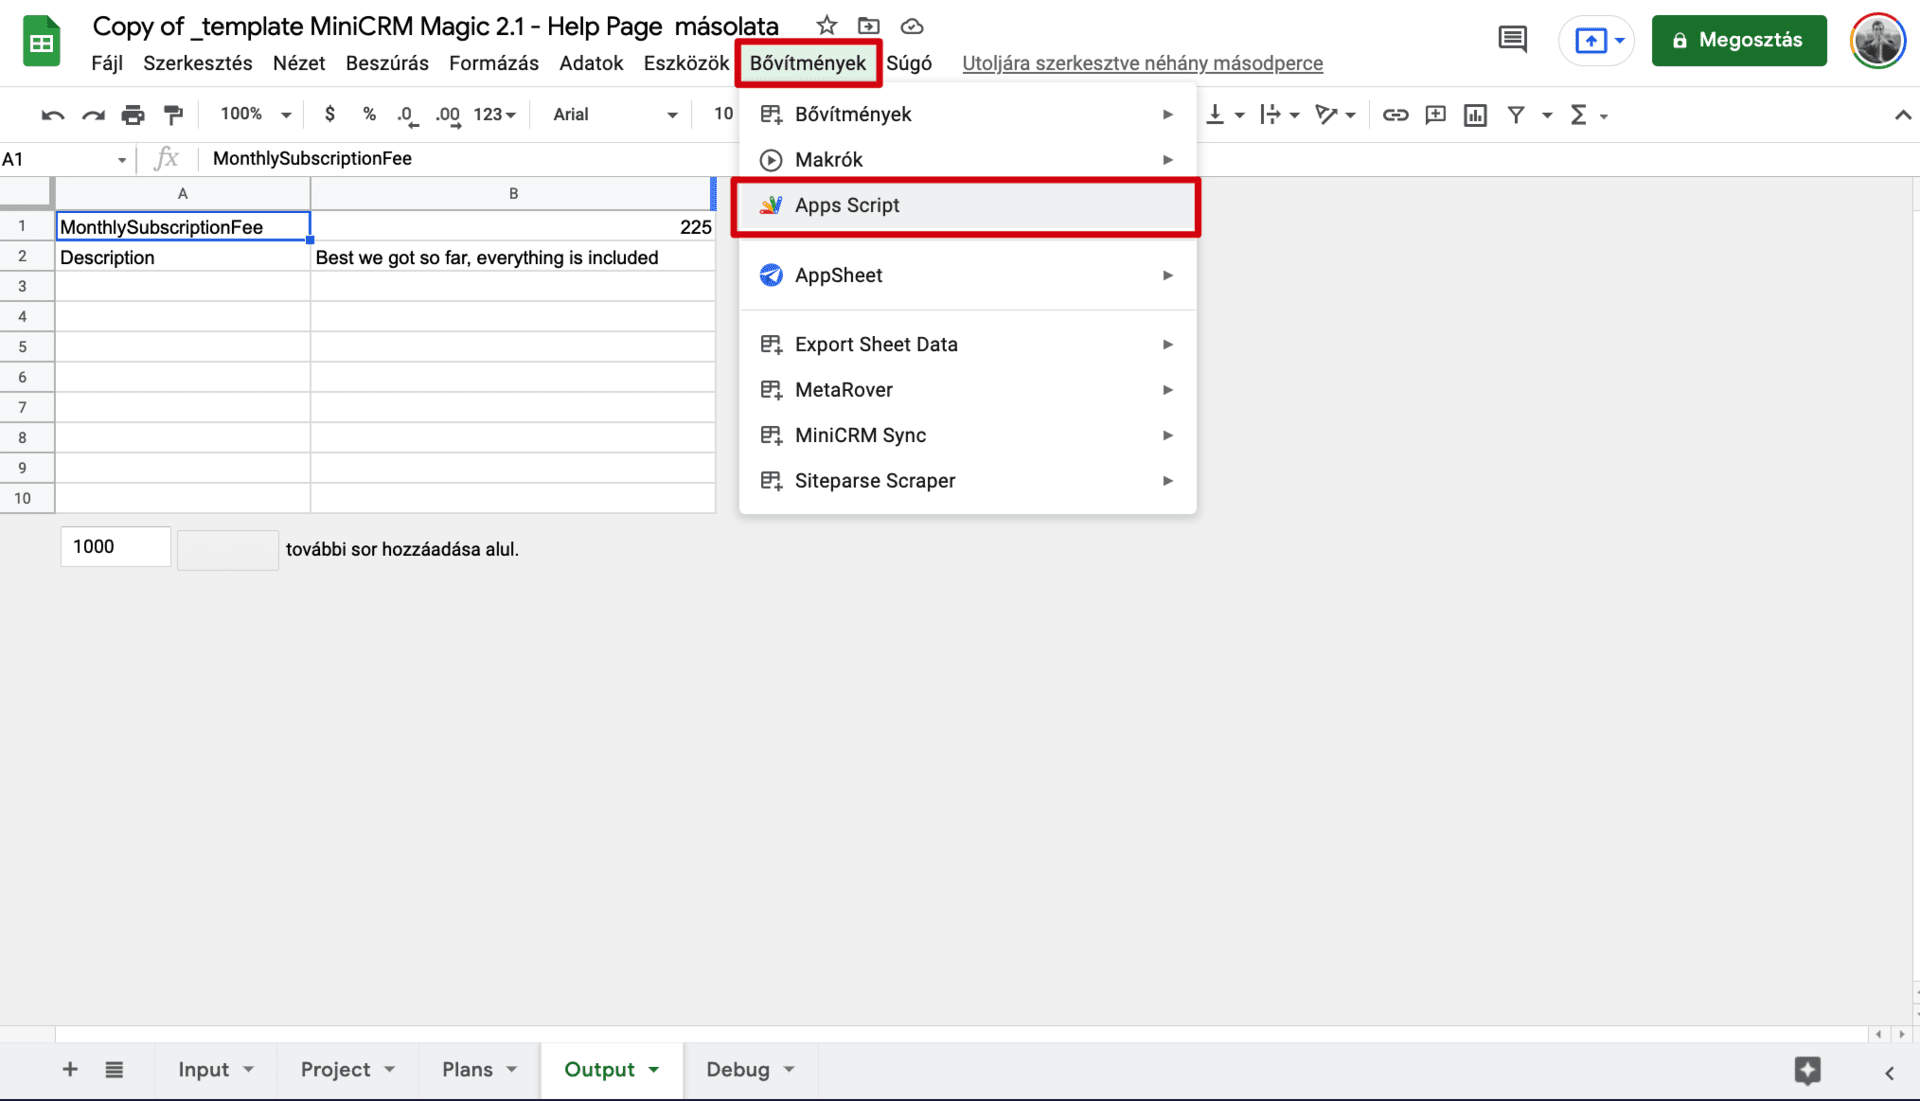
Task: Open the Fájl menu
Action: coord(107,63)
